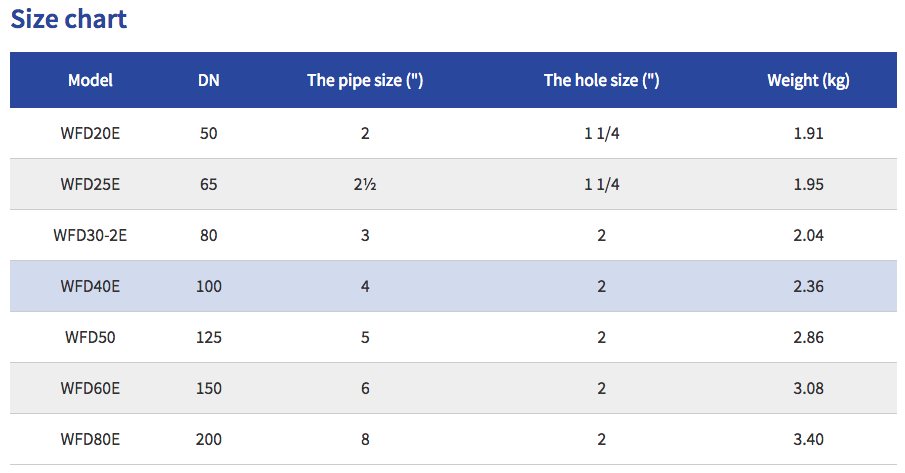Click The hole size column header
This screenshot has width=905, height=473.
click(x=601, y=80)
